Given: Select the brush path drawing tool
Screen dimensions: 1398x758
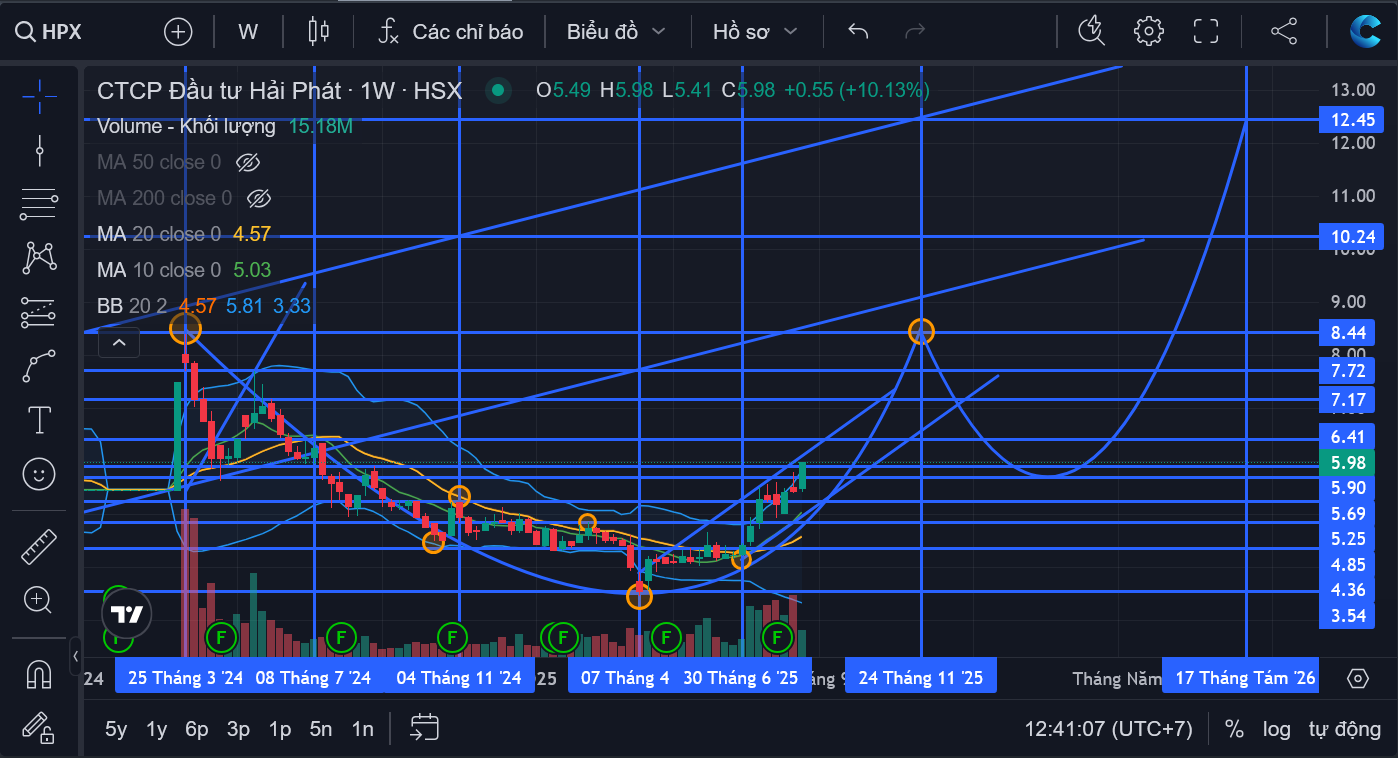Looking at the screenshot, I should 39,367.
